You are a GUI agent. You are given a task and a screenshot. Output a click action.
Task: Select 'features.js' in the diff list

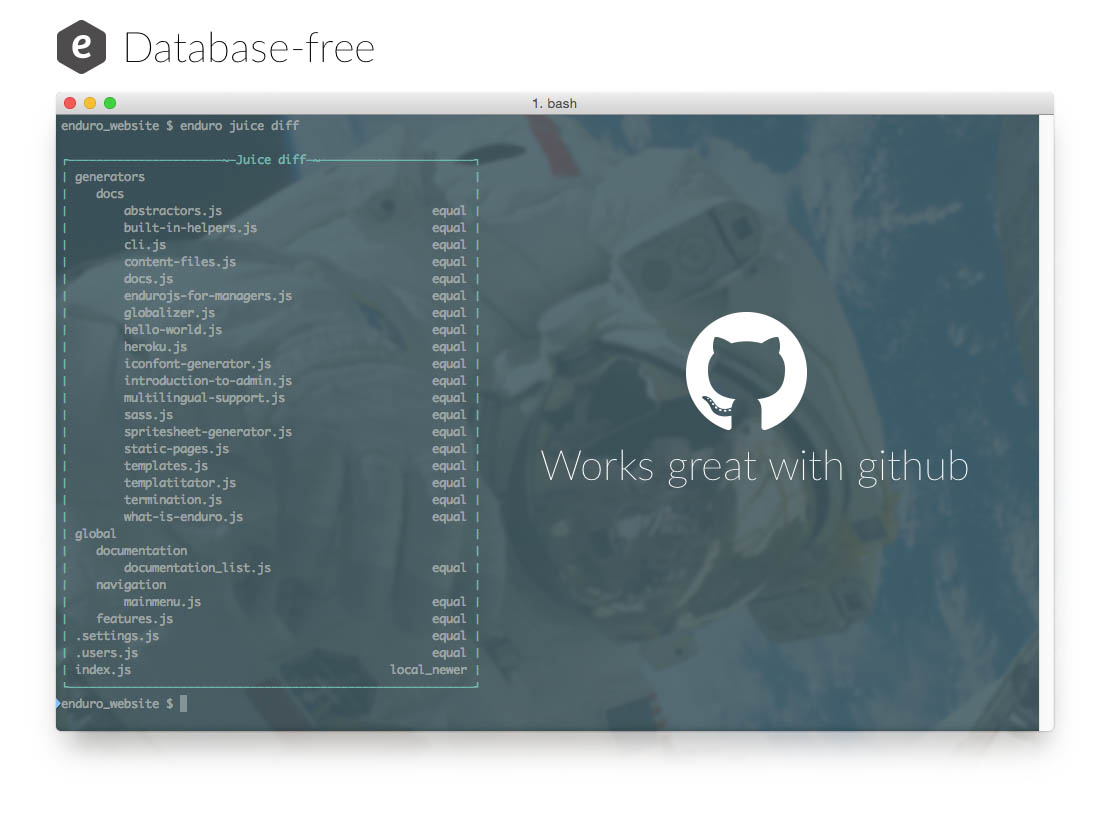(x=135, y=619)
